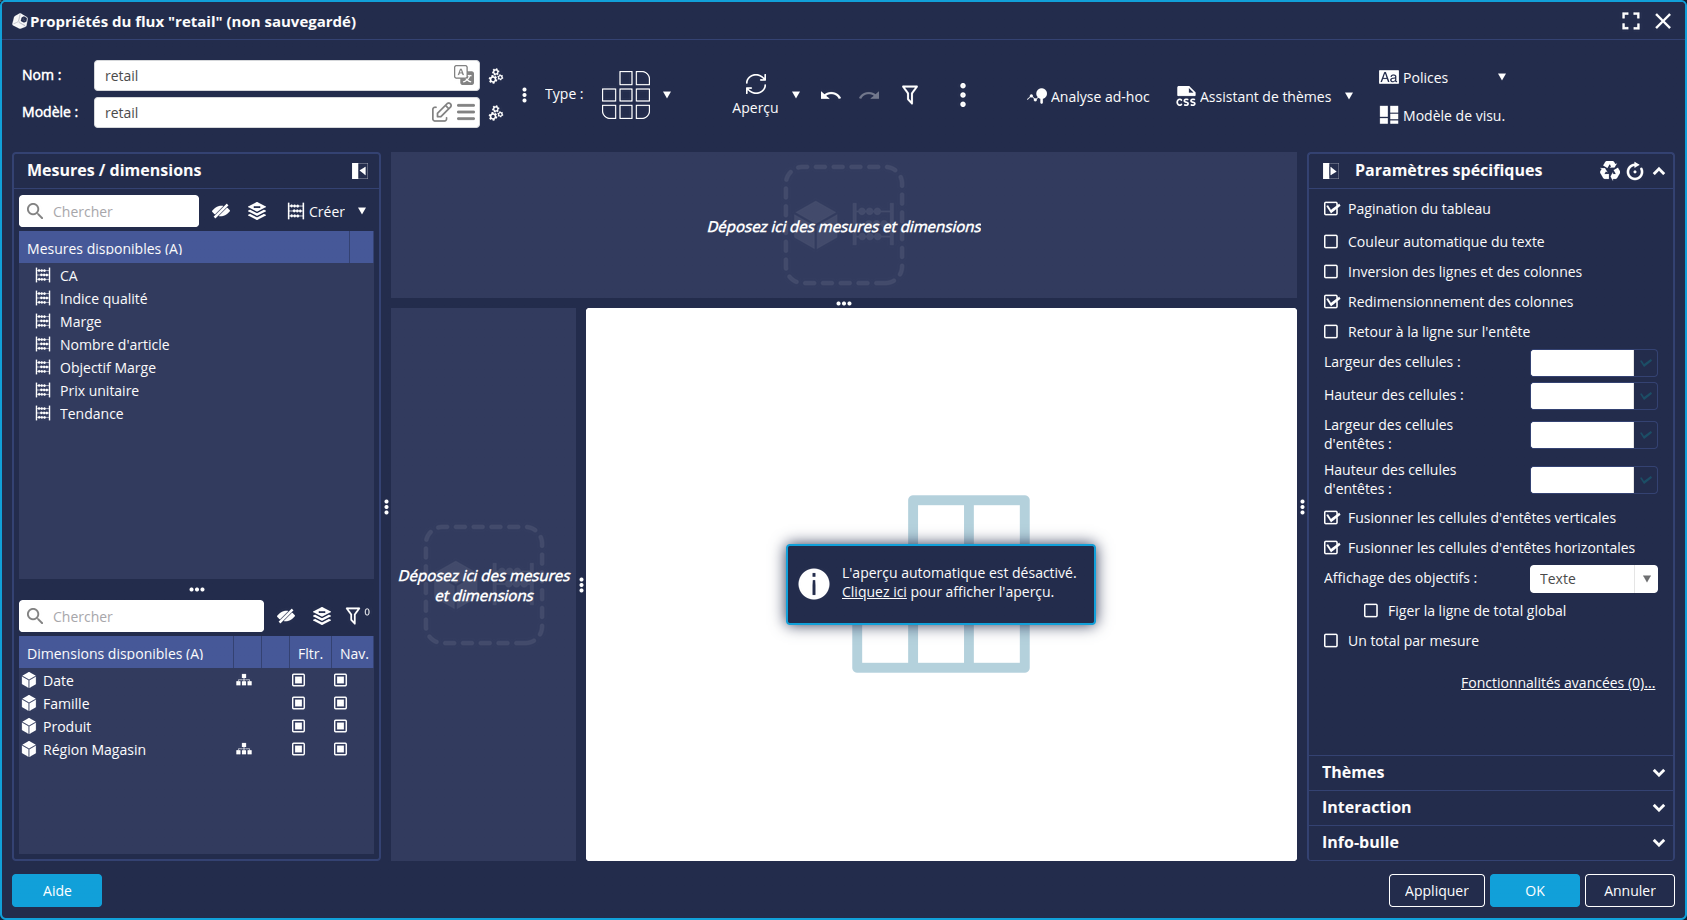This screenshot has width=1687, height=920.
Task: Expand the Thèmes section
Action: click(x=1490, y=772)
